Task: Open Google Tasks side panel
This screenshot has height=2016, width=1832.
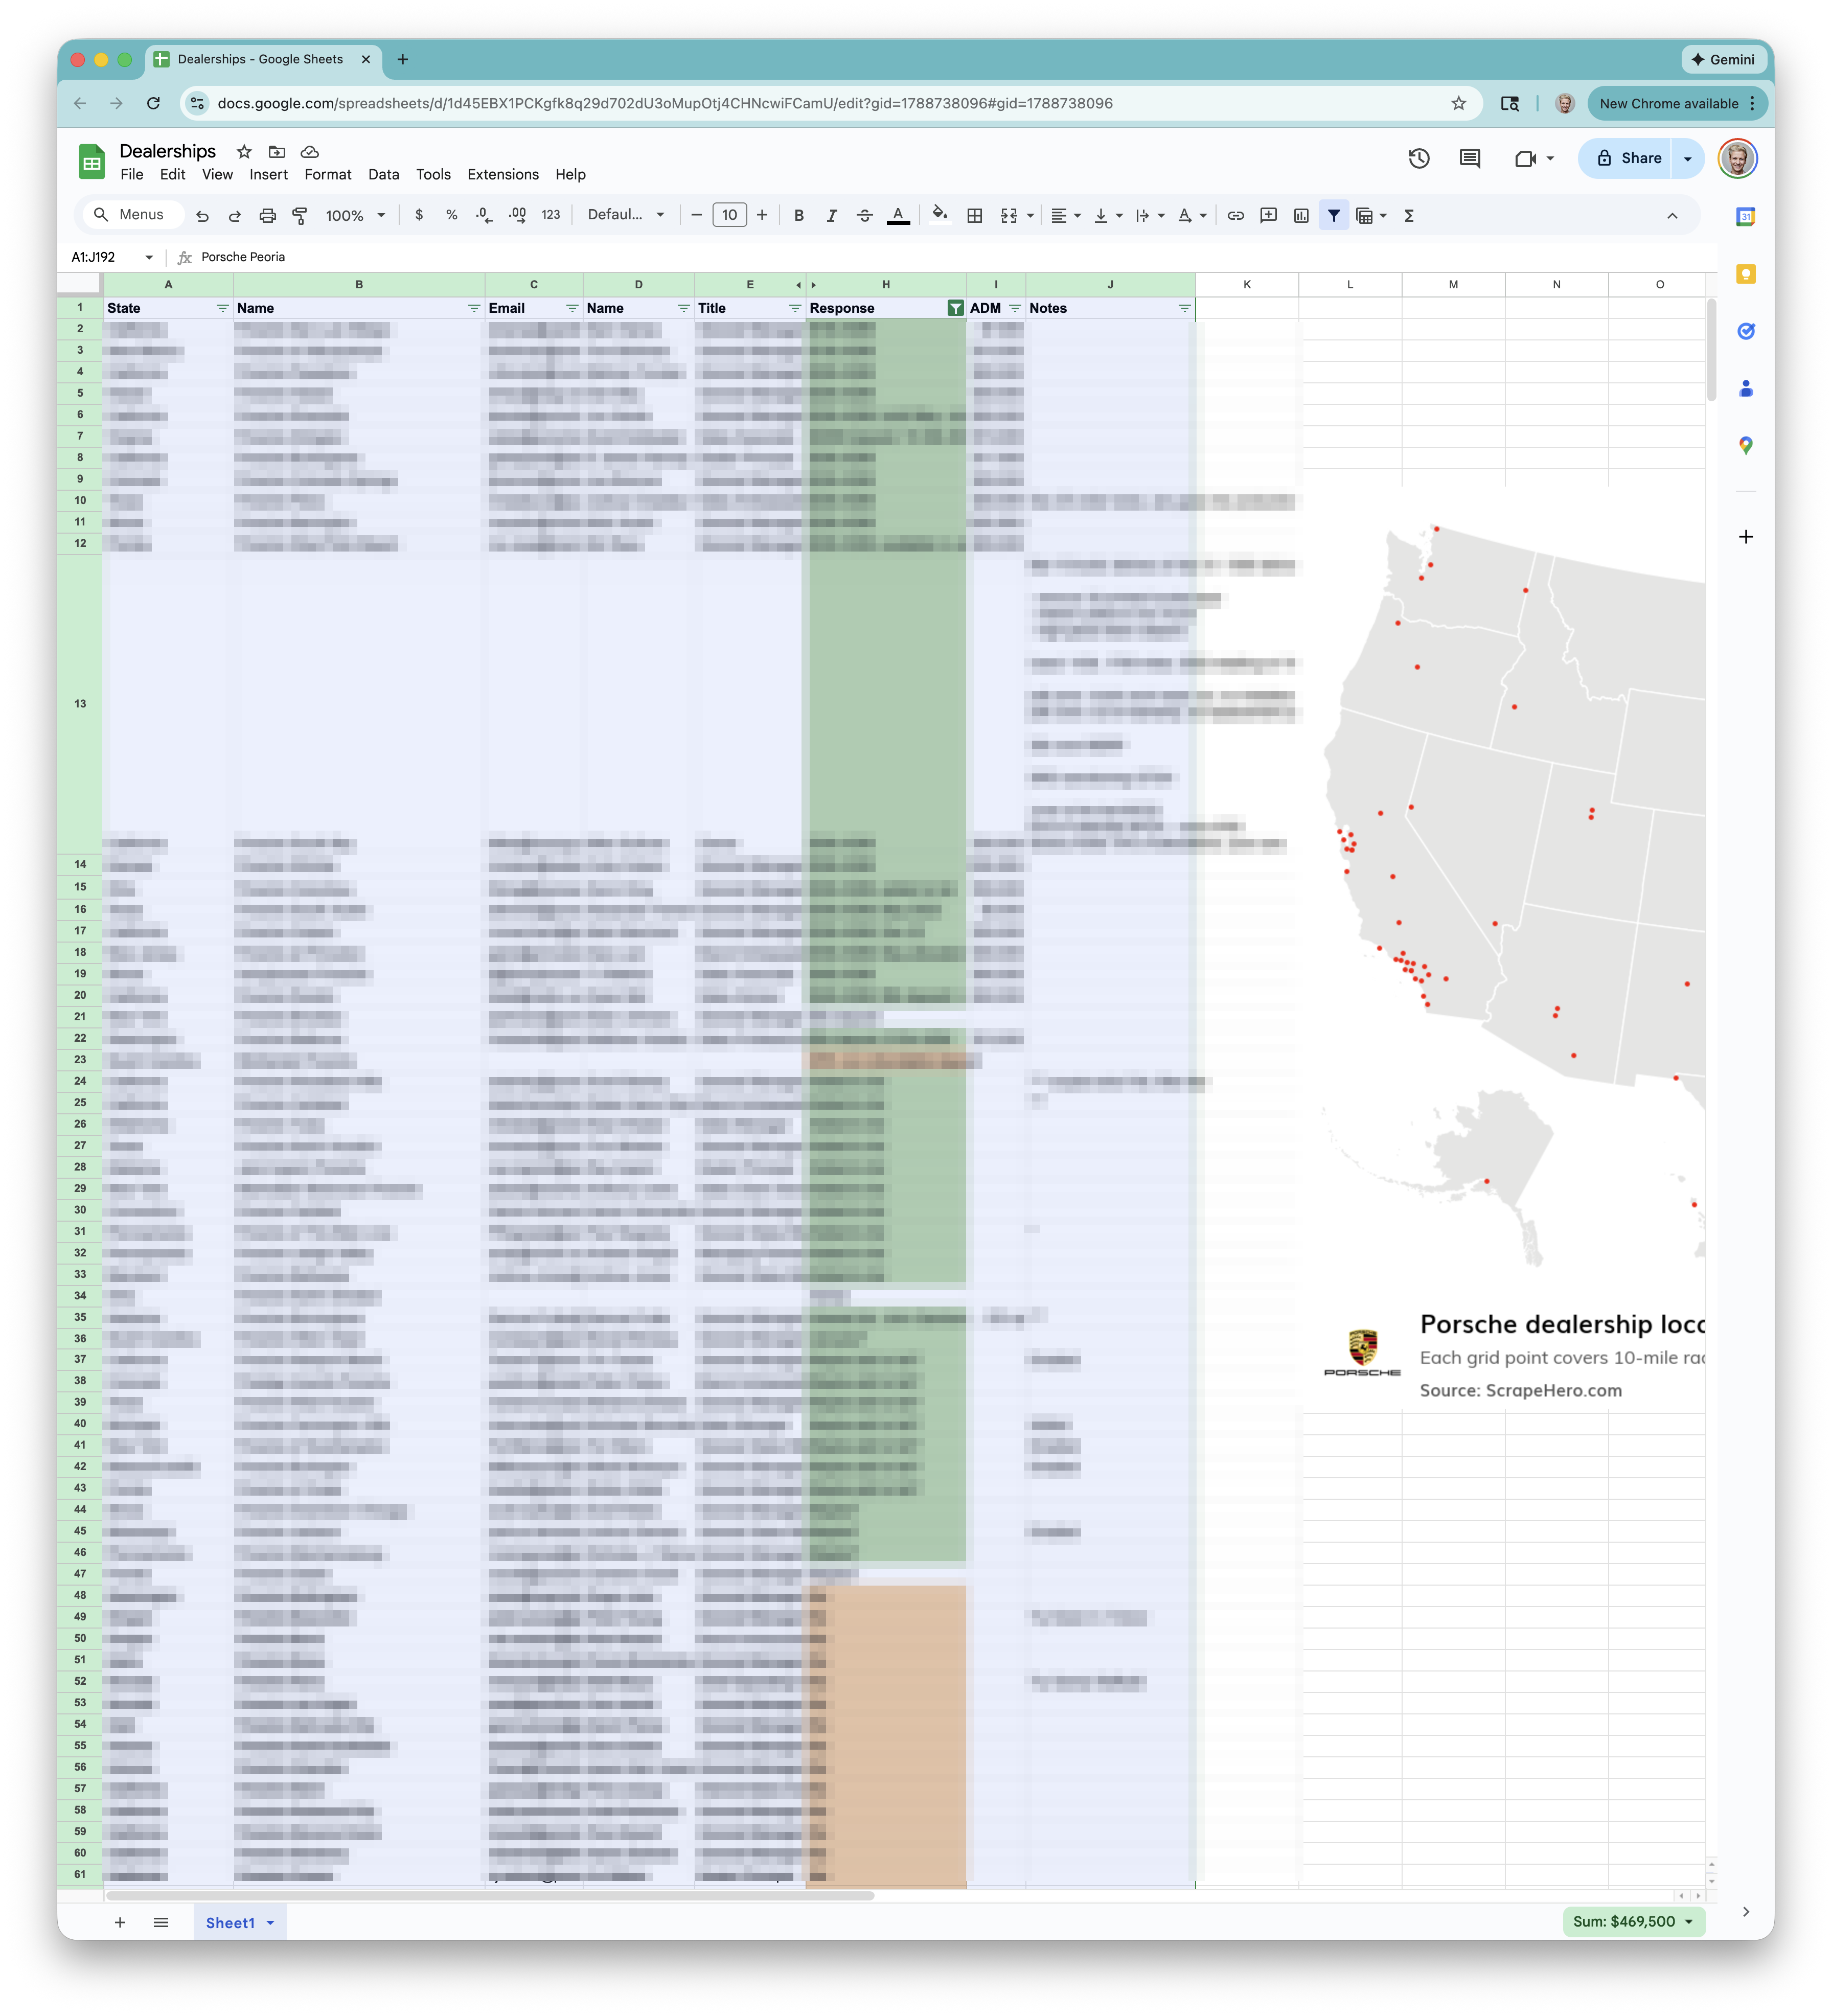Action: pos(1746,331)
